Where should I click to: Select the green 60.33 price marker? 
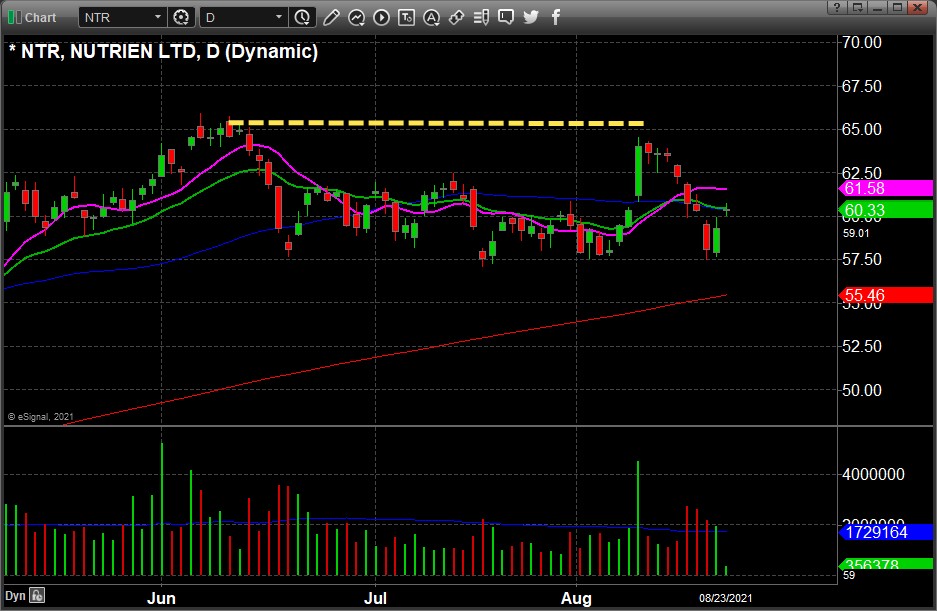(885, 210)
